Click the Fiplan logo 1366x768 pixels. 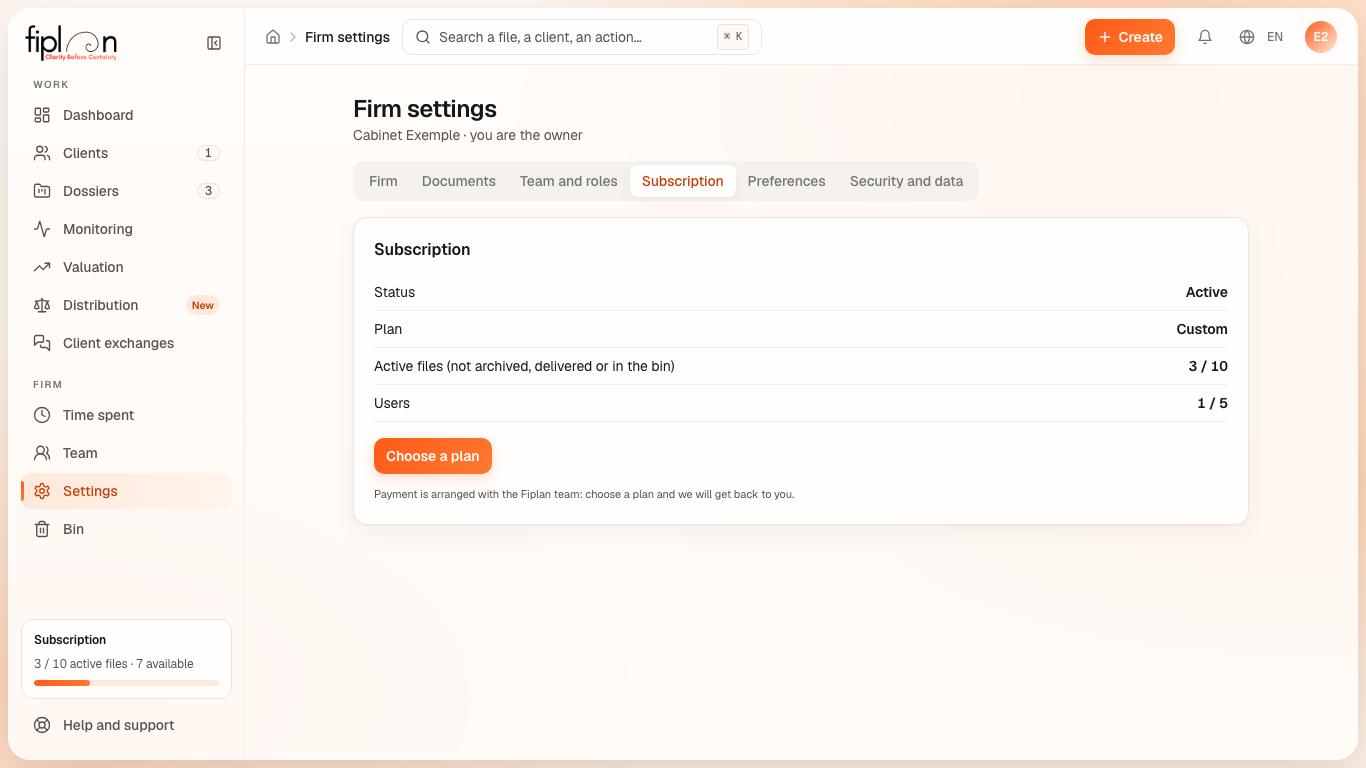point(71,43)
